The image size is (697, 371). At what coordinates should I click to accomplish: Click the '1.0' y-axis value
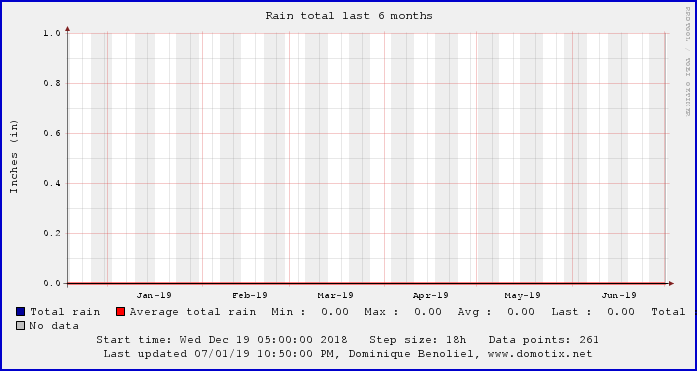[x=52, y=33]
